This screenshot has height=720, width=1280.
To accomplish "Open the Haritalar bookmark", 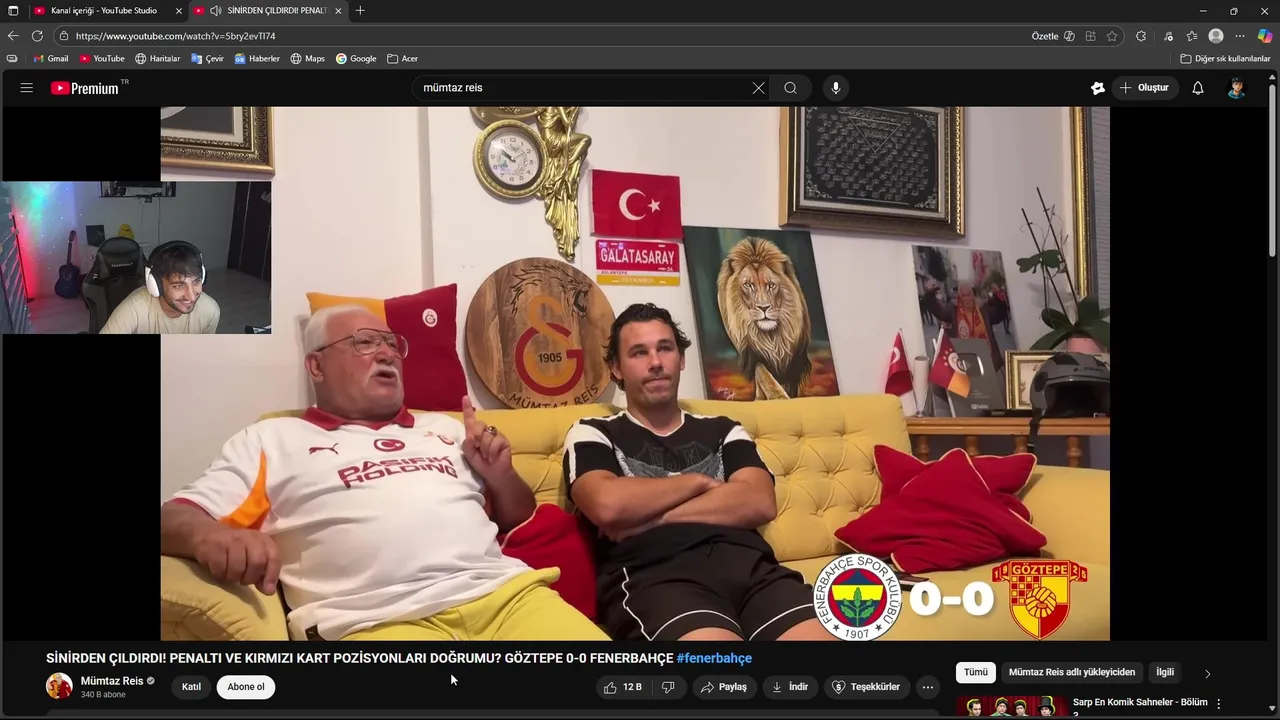I will point(157,58).
